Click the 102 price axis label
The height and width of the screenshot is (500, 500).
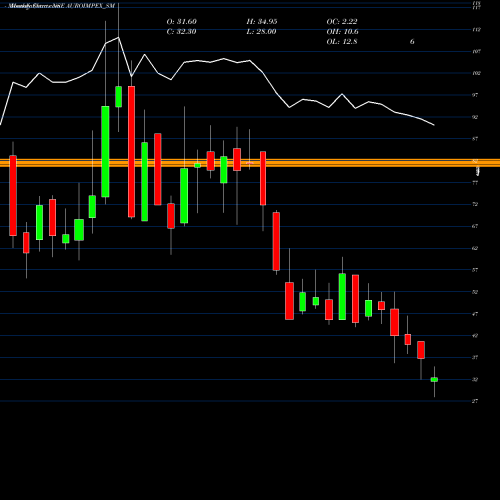(476, 73)
